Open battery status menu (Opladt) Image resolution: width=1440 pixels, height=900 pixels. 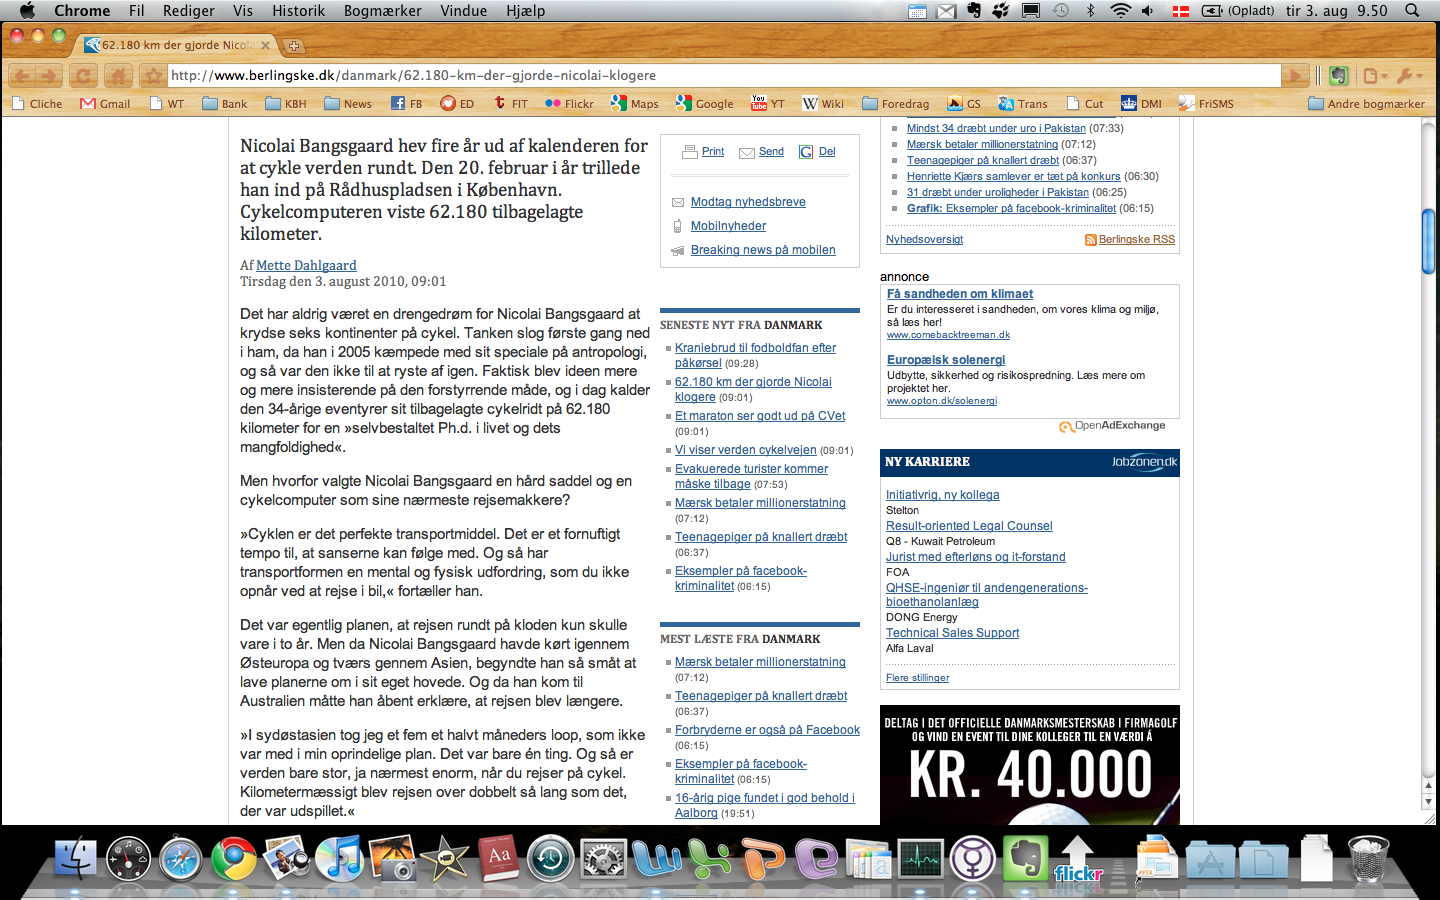[1238, 11]
